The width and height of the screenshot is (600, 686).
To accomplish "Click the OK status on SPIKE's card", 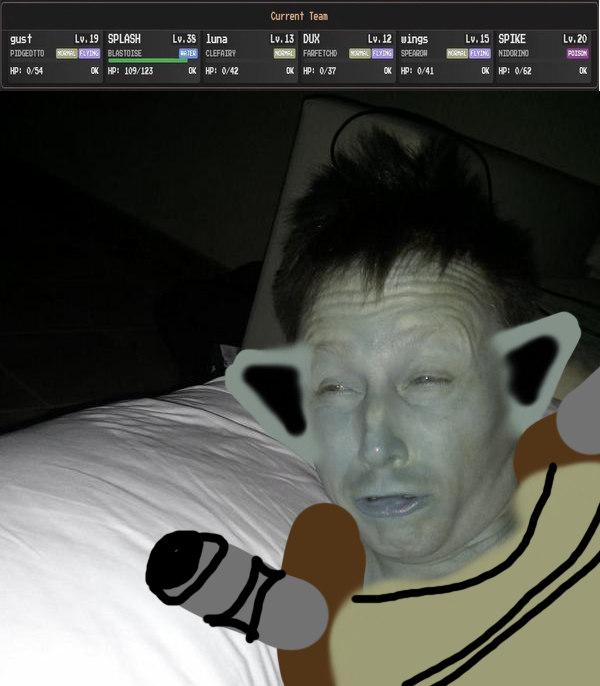I will pyautogui.click(x=583, y=71).
